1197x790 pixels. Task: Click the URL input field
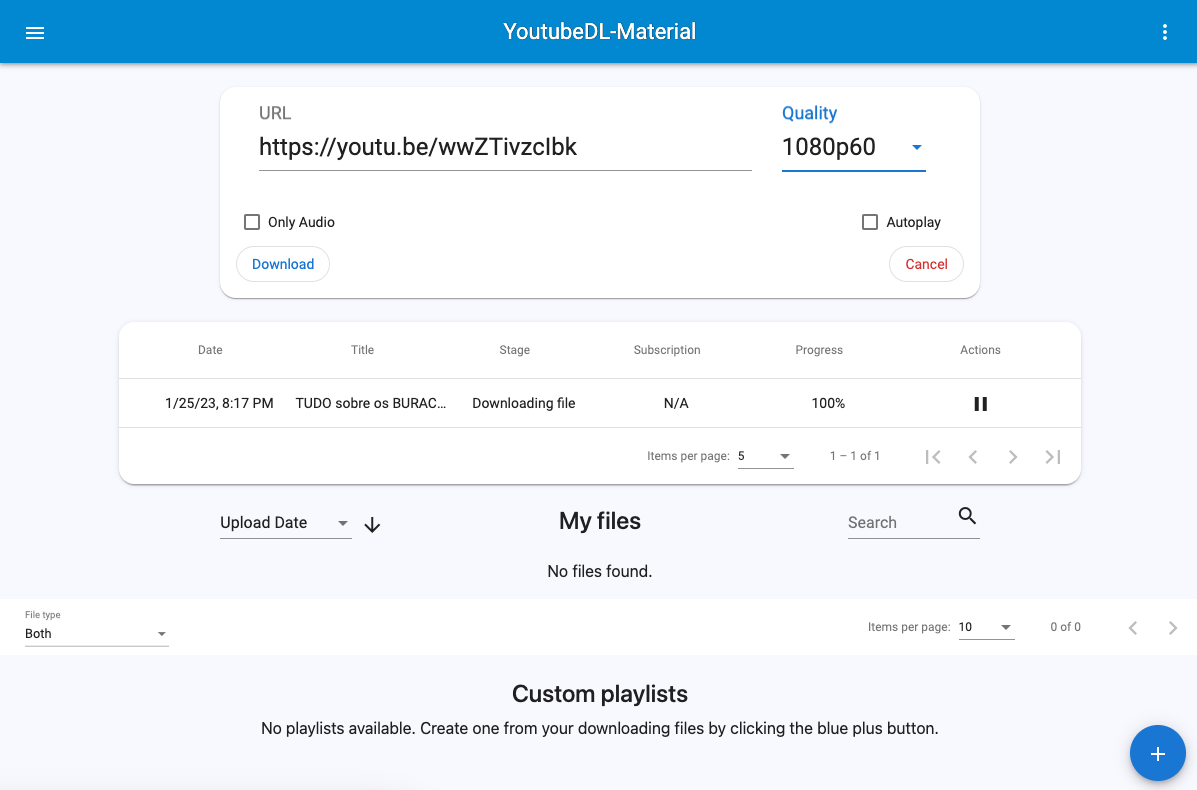pos(504,147)
